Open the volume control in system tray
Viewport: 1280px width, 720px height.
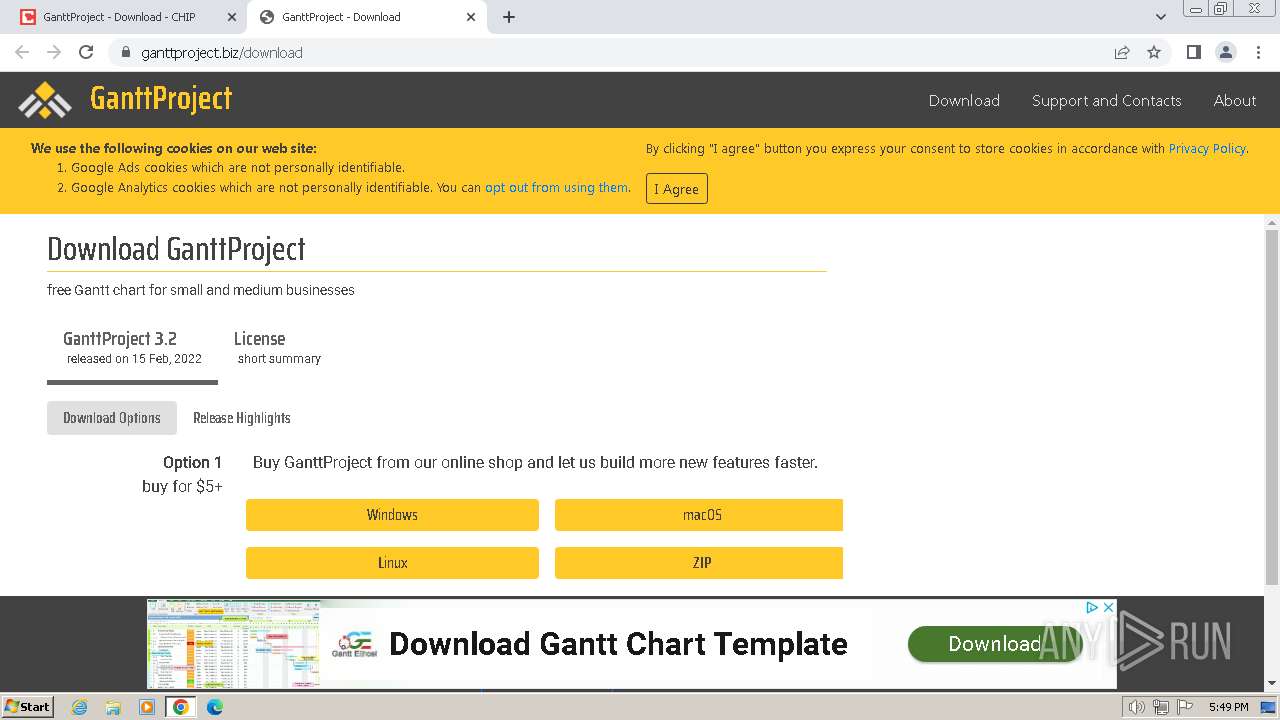click(x=1137, y=707)
